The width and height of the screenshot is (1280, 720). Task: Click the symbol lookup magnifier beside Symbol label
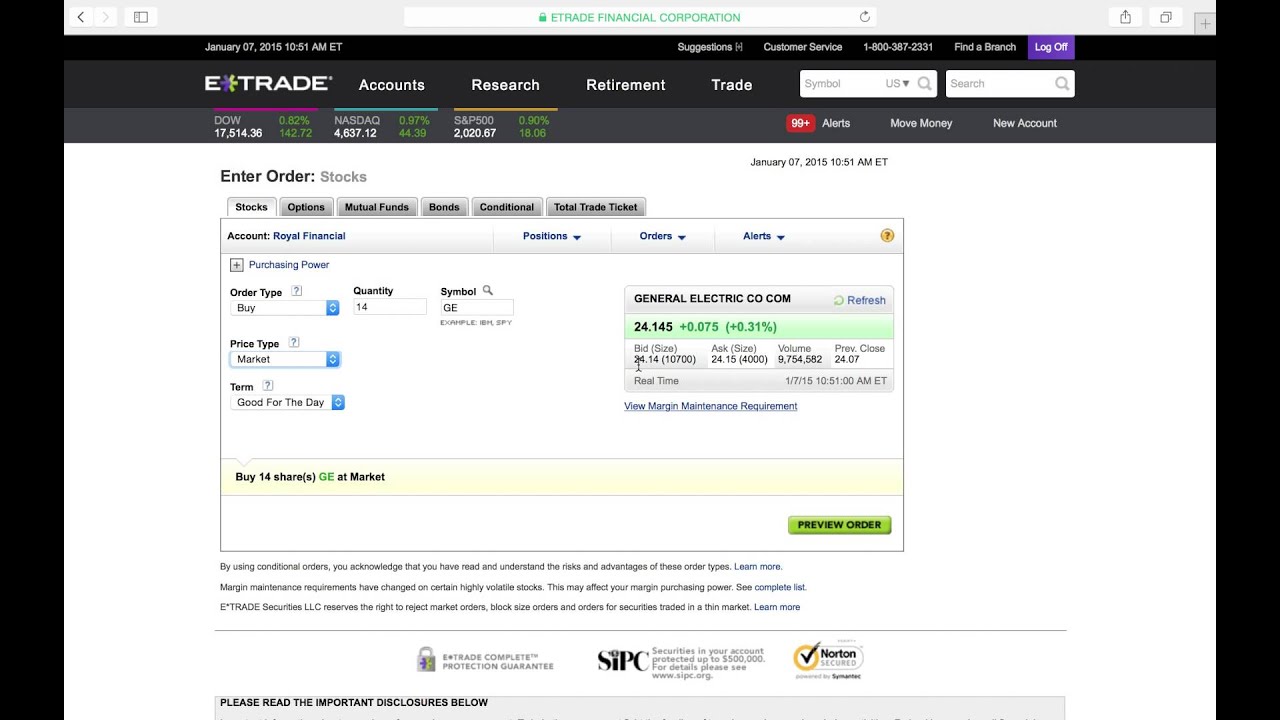point(488,290)
